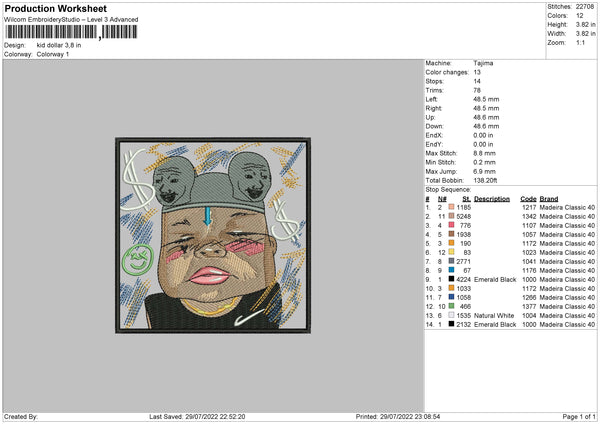
Task: Click 'Wilcom EmbroideryStudio – Level 3 Advanced' text
Action: [71, 20]
